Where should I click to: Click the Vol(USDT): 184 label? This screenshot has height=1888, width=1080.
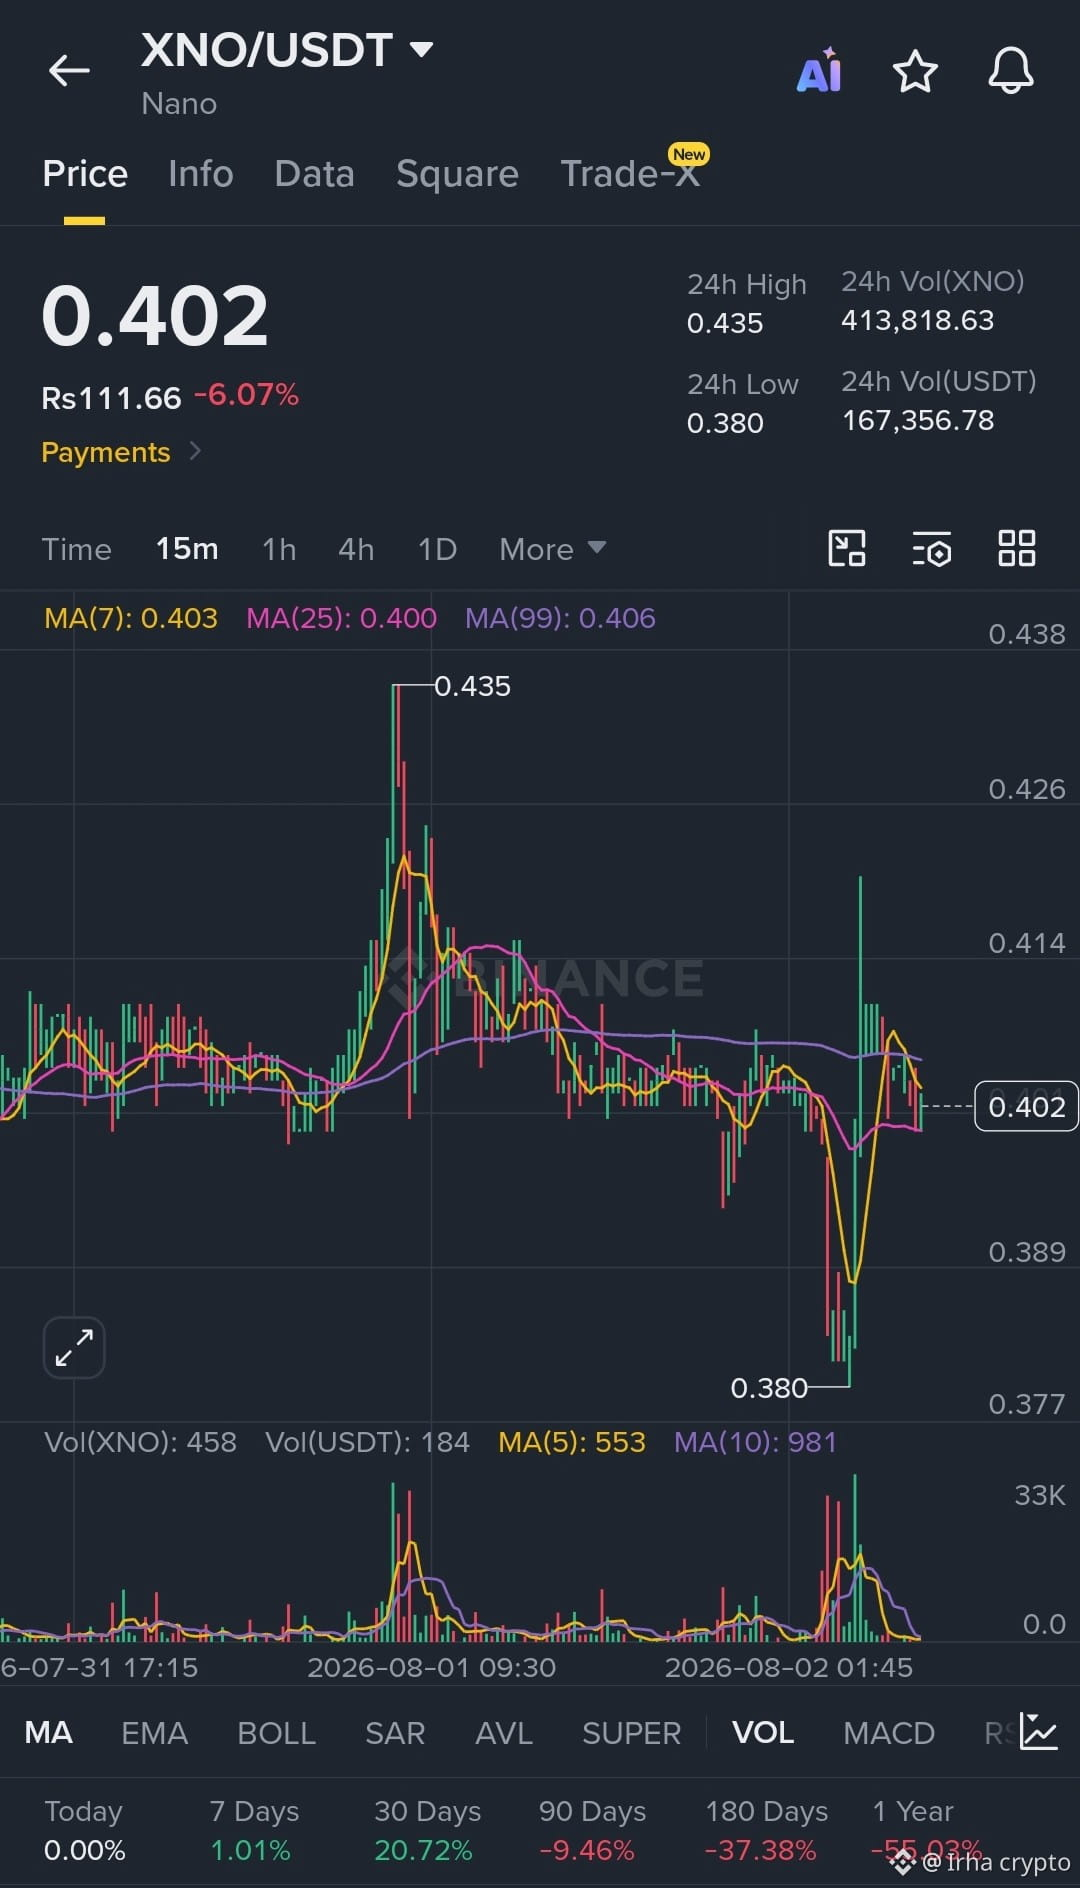[x=367, y=1442]
